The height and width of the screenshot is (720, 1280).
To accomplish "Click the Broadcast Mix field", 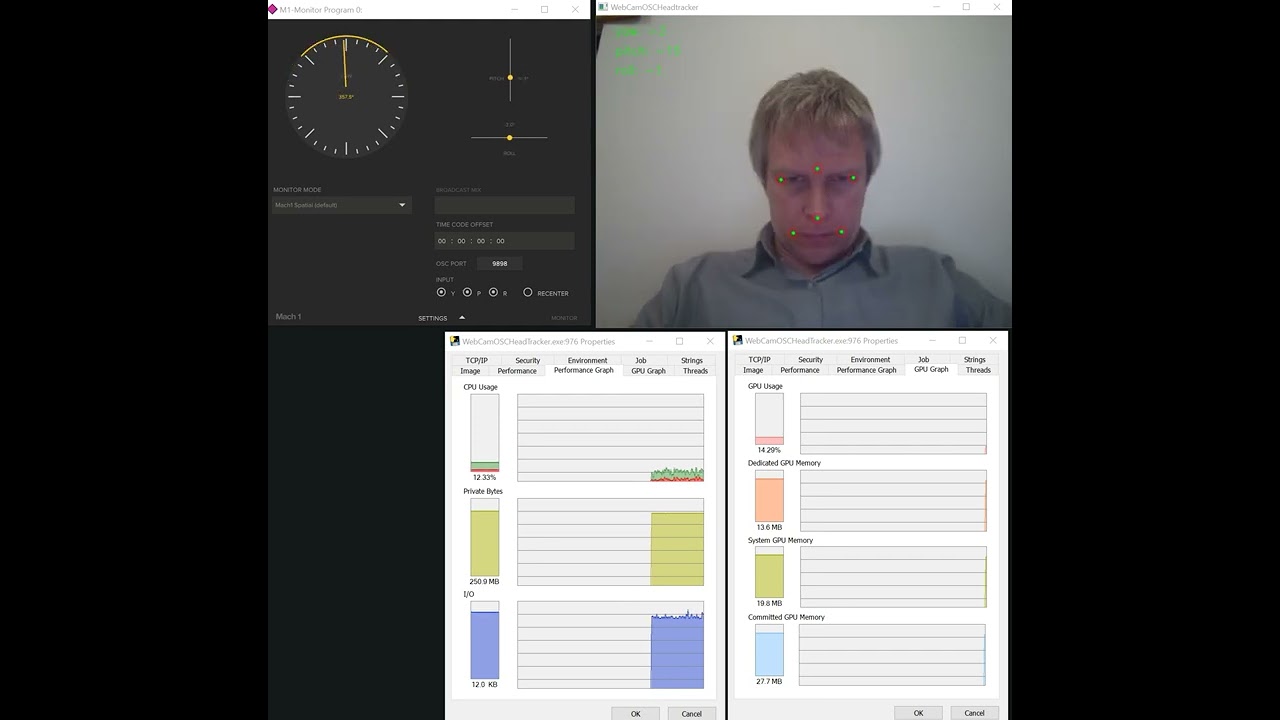I will [504, 205].
